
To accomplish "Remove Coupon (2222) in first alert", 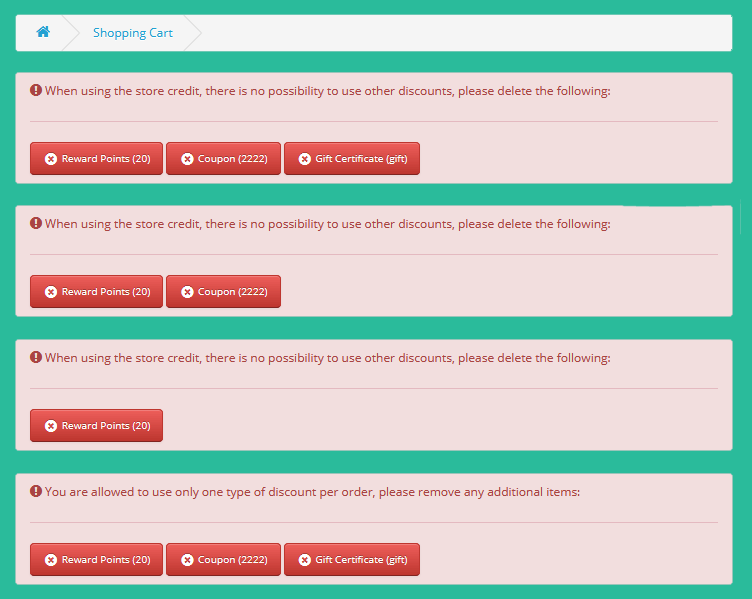I will pos(223,158).
